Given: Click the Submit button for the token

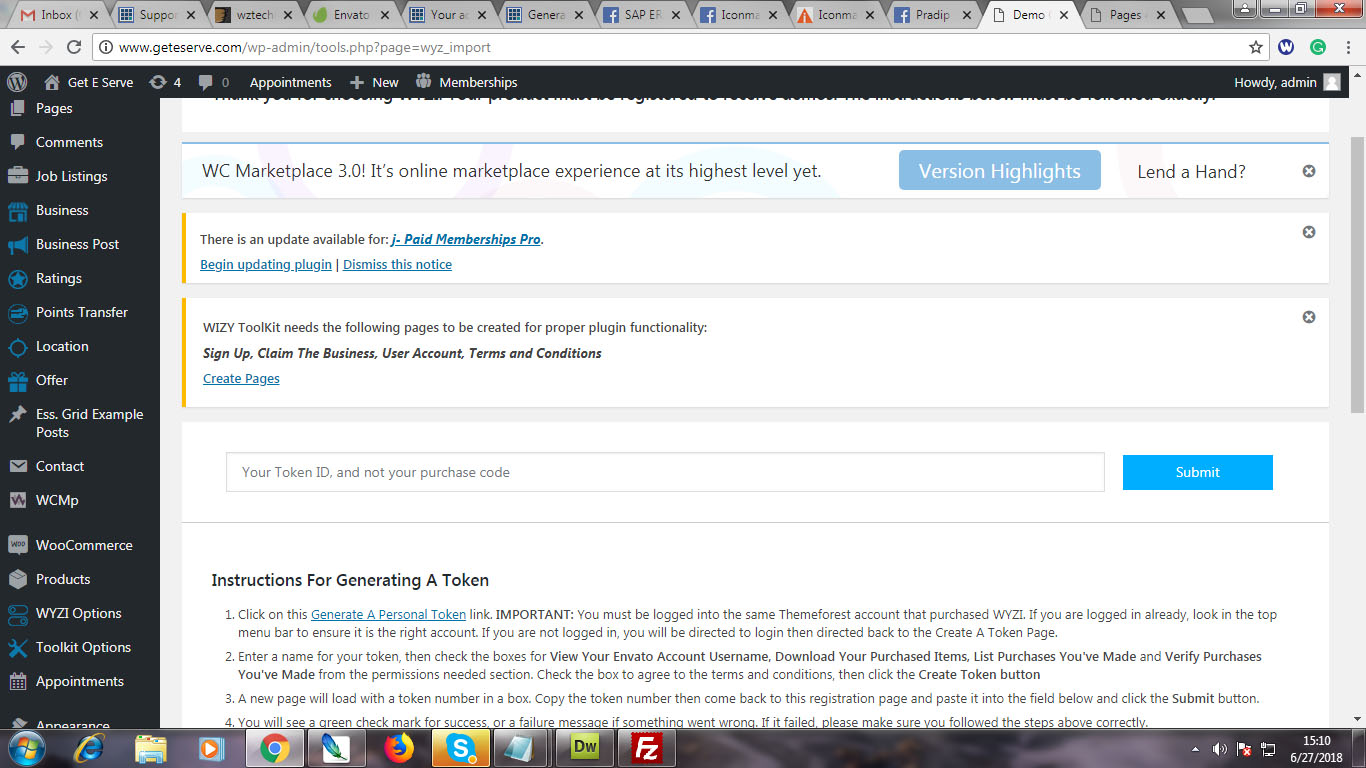Looking at the screenshot, I should tap(1197, 472).
